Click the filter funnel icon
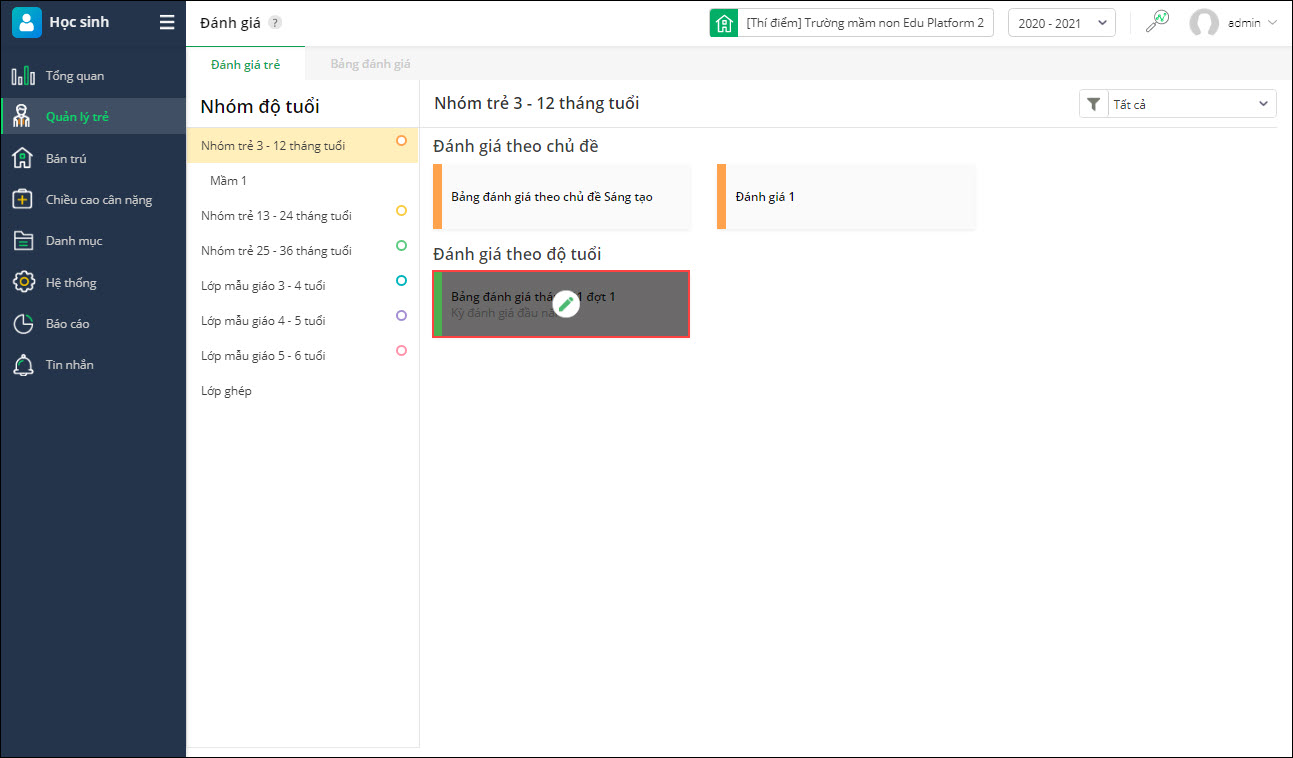 tap(1094, 104)
